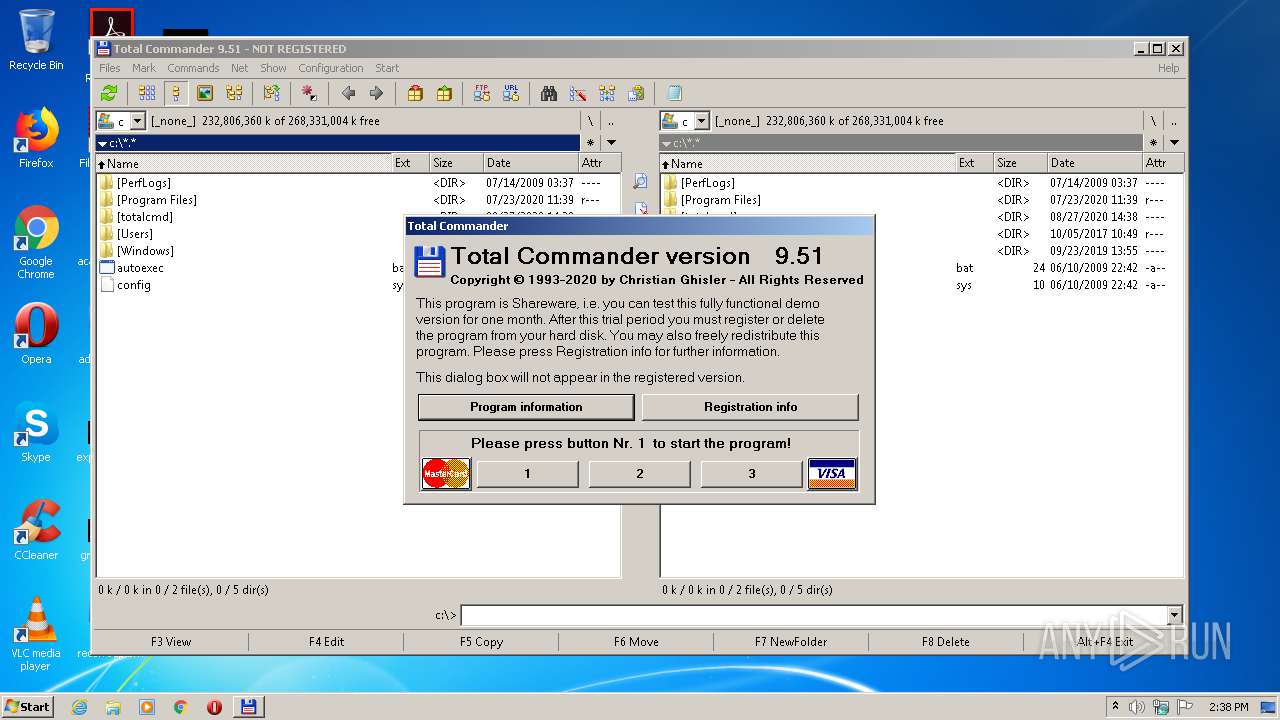Open the Help menu
1280x720 pixels.
[1168, 68]
